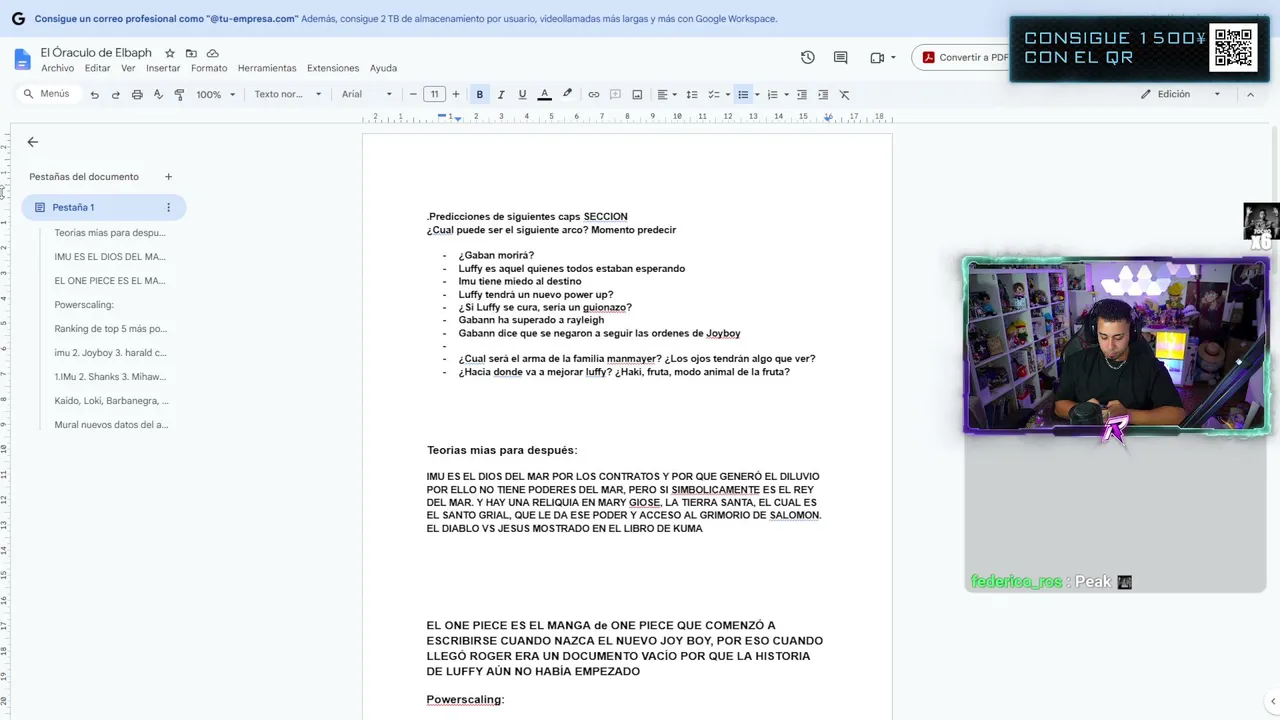Screen dimensions: 1280x720
Task: Click the document title El Óraculo de Elbaph
Action: pos(97,53)
